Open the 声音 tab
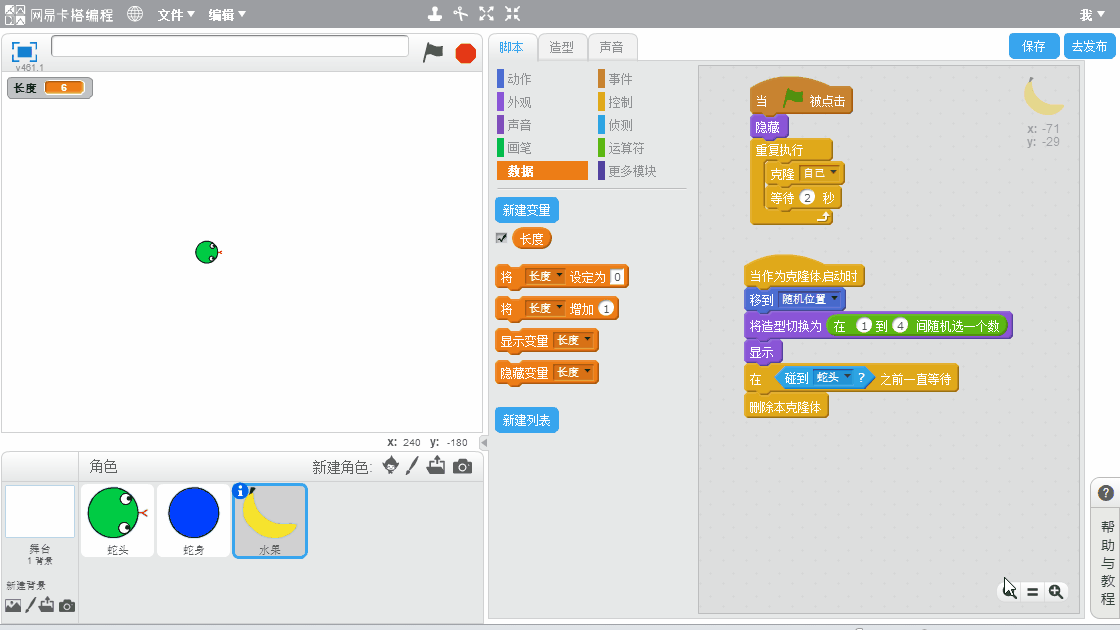This screenshot has height=630, width=1120. [x=612, y=47]
